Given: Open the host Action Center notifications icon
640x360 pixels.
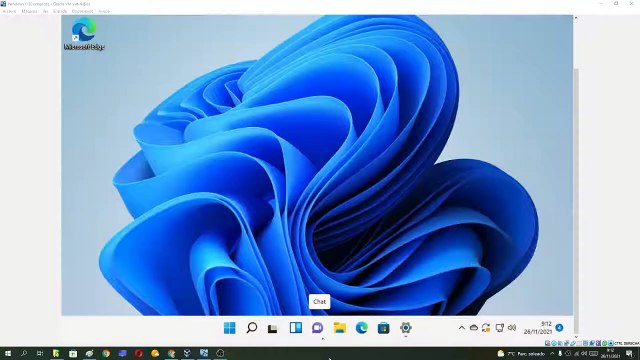Looking at the screenshot, I should tap(629, 354).
